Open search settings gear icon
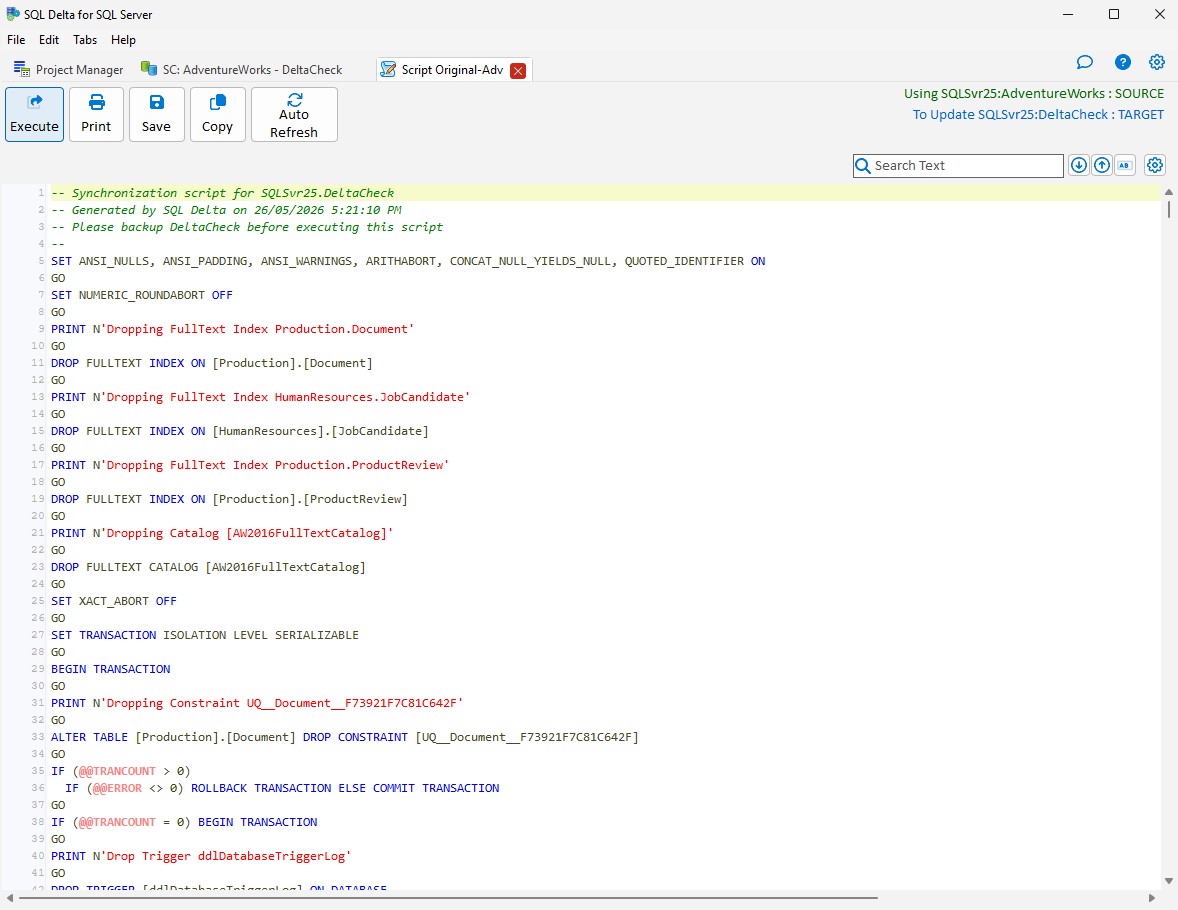 click(1155, 165)
